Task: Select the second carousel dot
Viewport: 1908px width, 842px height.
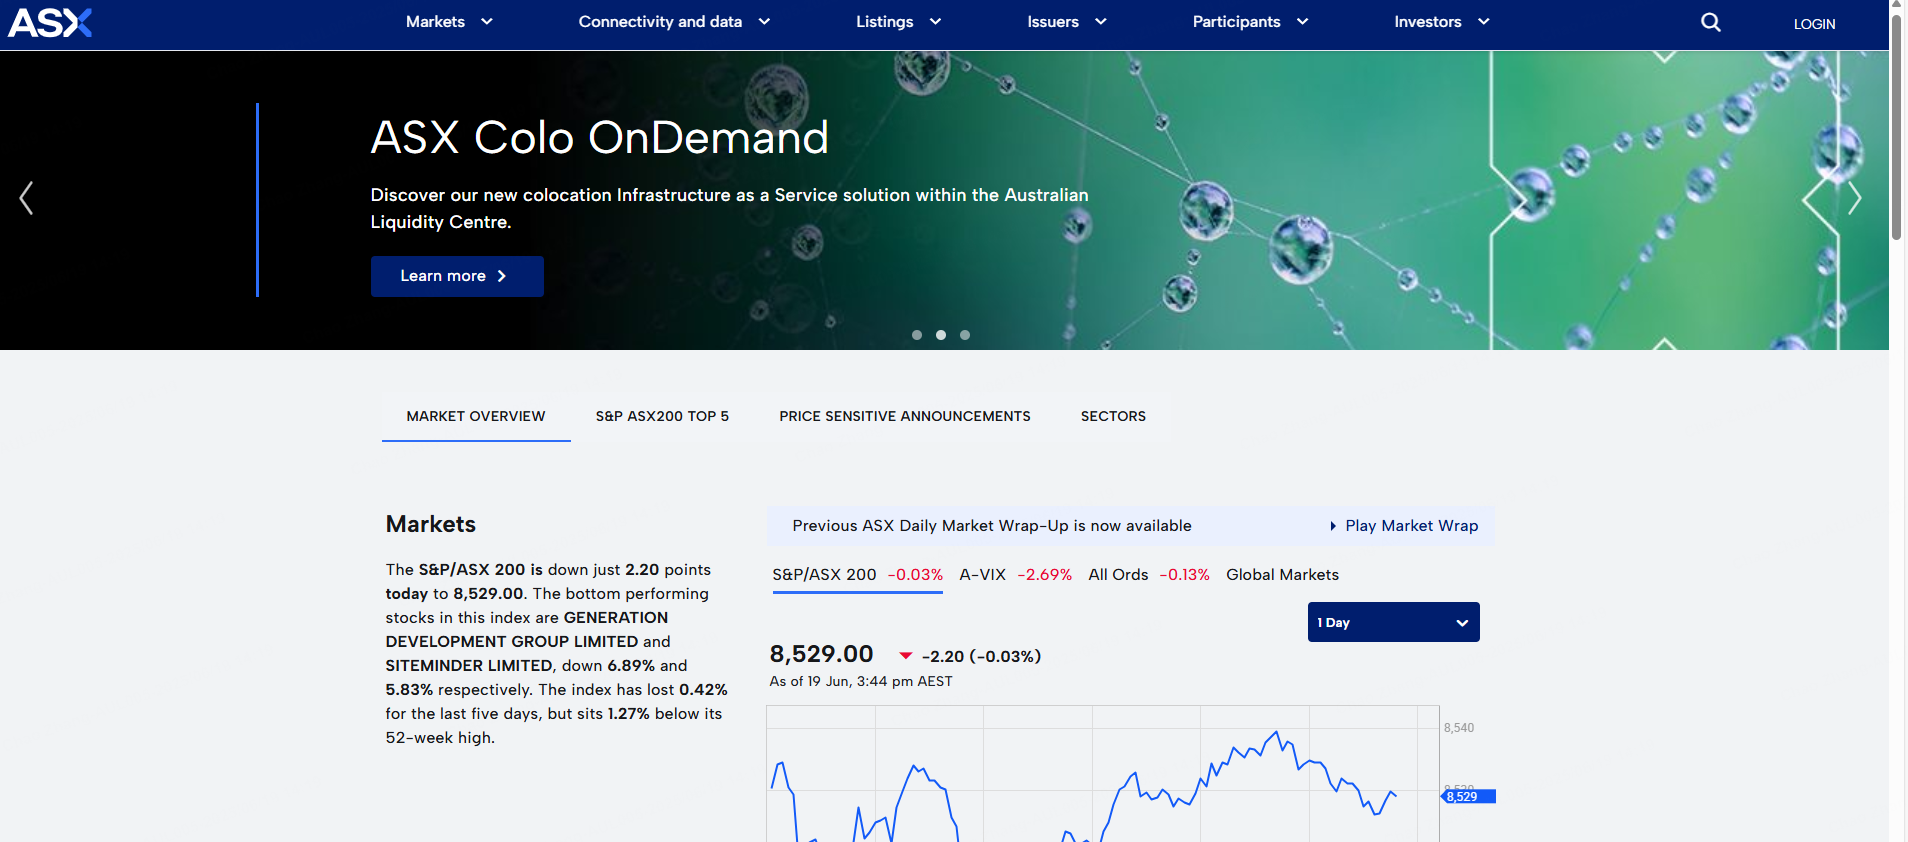Action: [x=941, y=335]
